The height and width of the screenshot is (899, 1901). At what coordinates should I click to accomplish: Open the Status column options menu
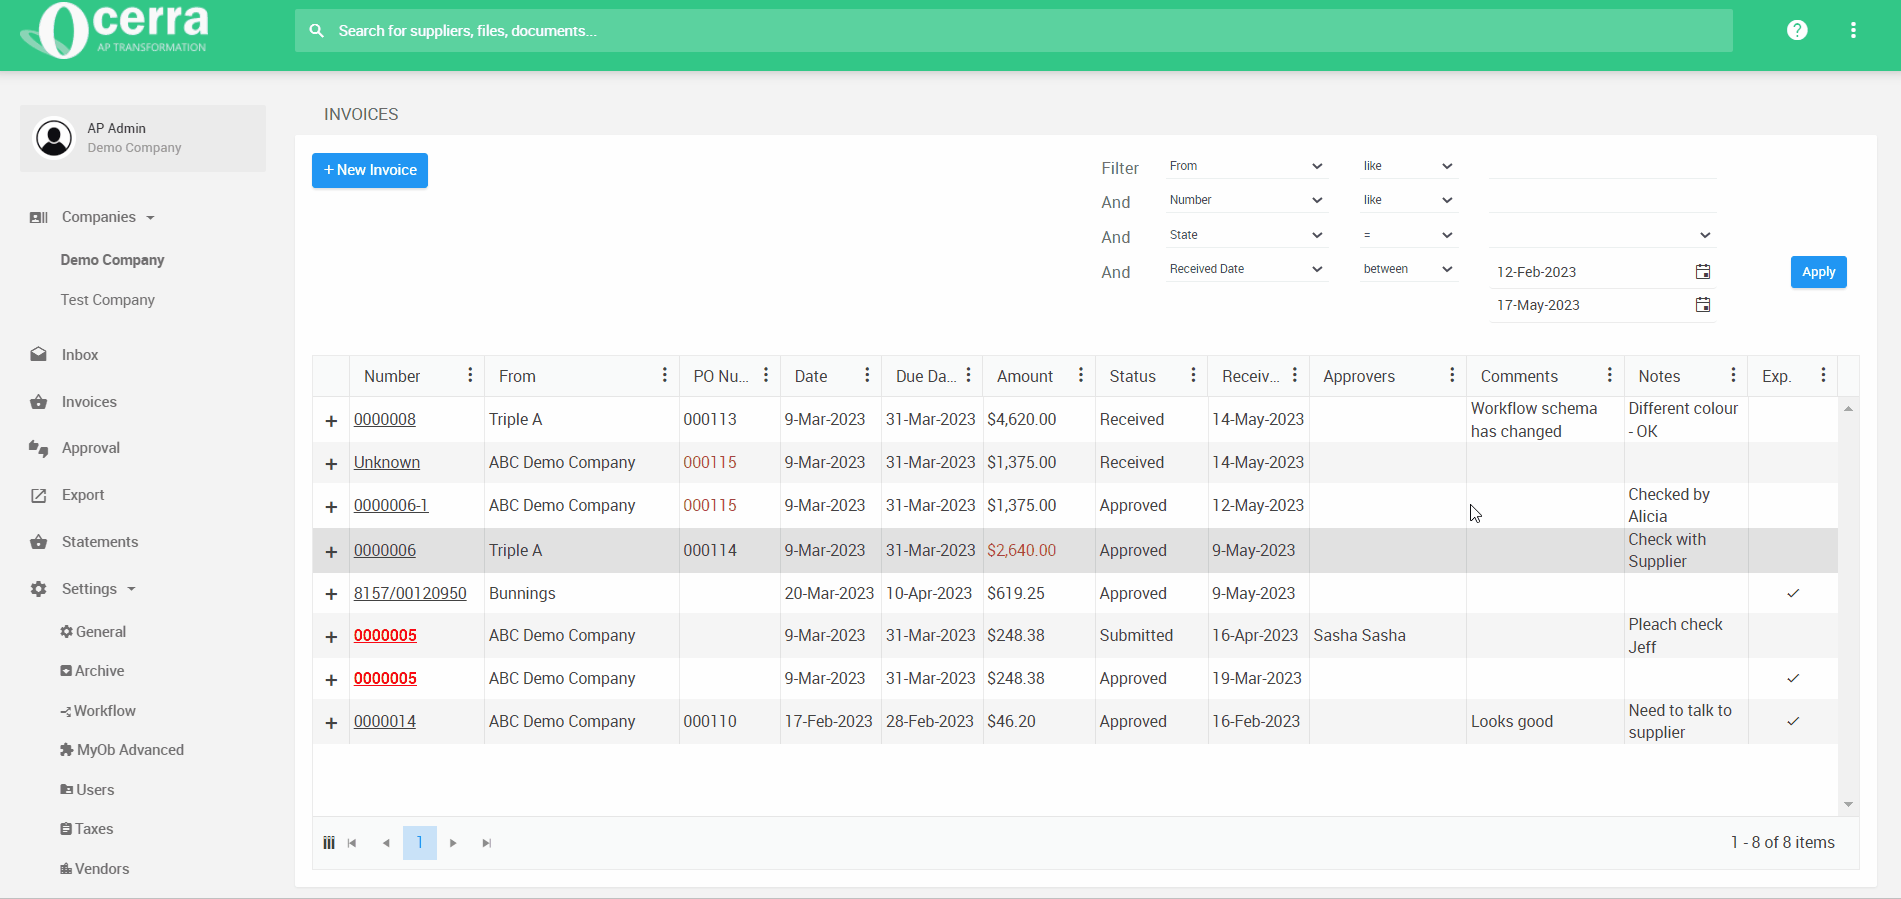(x=1193, y=375)
